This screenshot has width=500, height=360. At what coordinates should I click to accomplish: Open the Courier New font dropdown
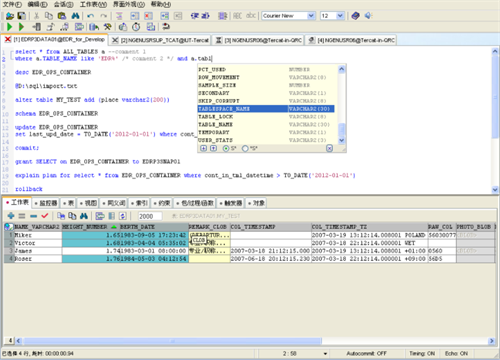[311, 16]
